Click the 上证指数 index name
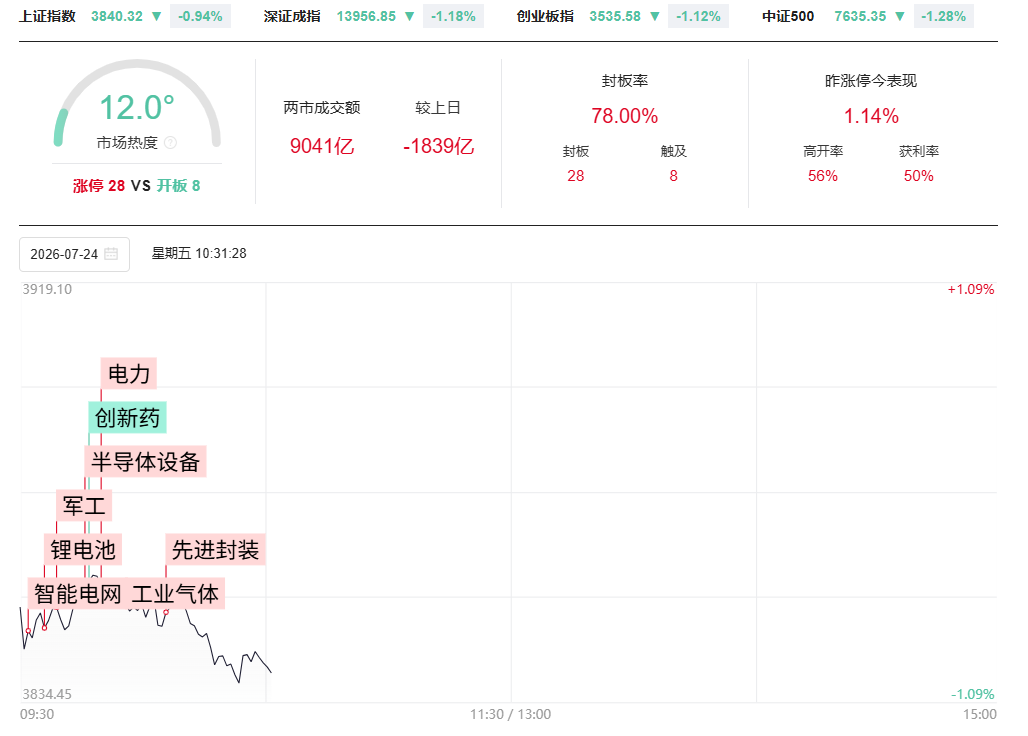The image size is (1028, 736). coord(47,16)
